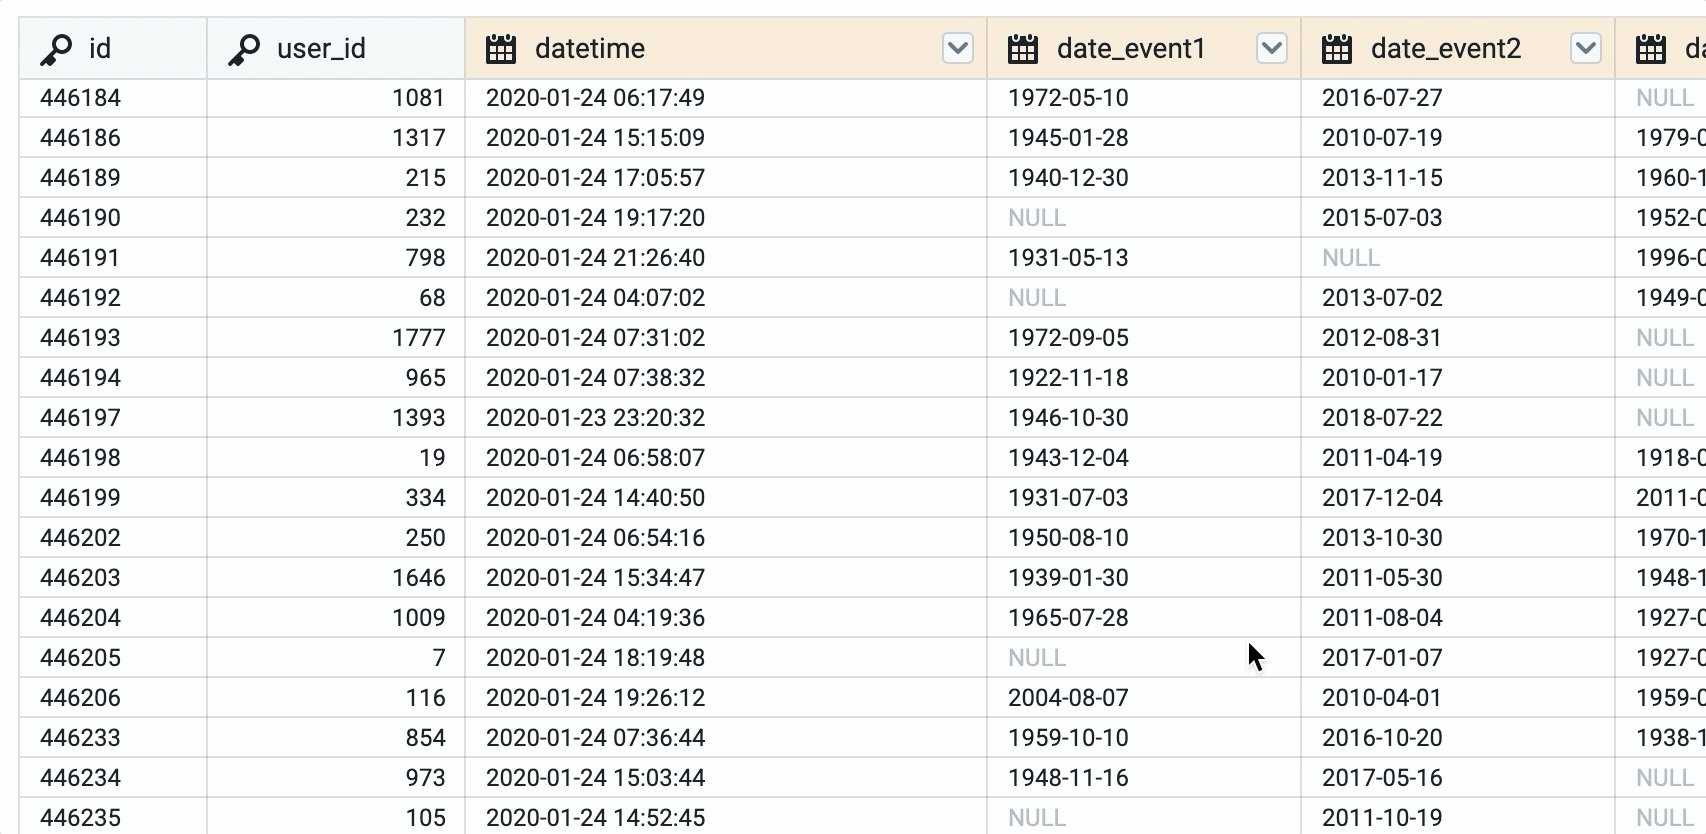Image resolution: width=1706 pixels, height=834 pixels.
Task: Click date_event2 value 2011-05-30
Action: click(1382, 578)
